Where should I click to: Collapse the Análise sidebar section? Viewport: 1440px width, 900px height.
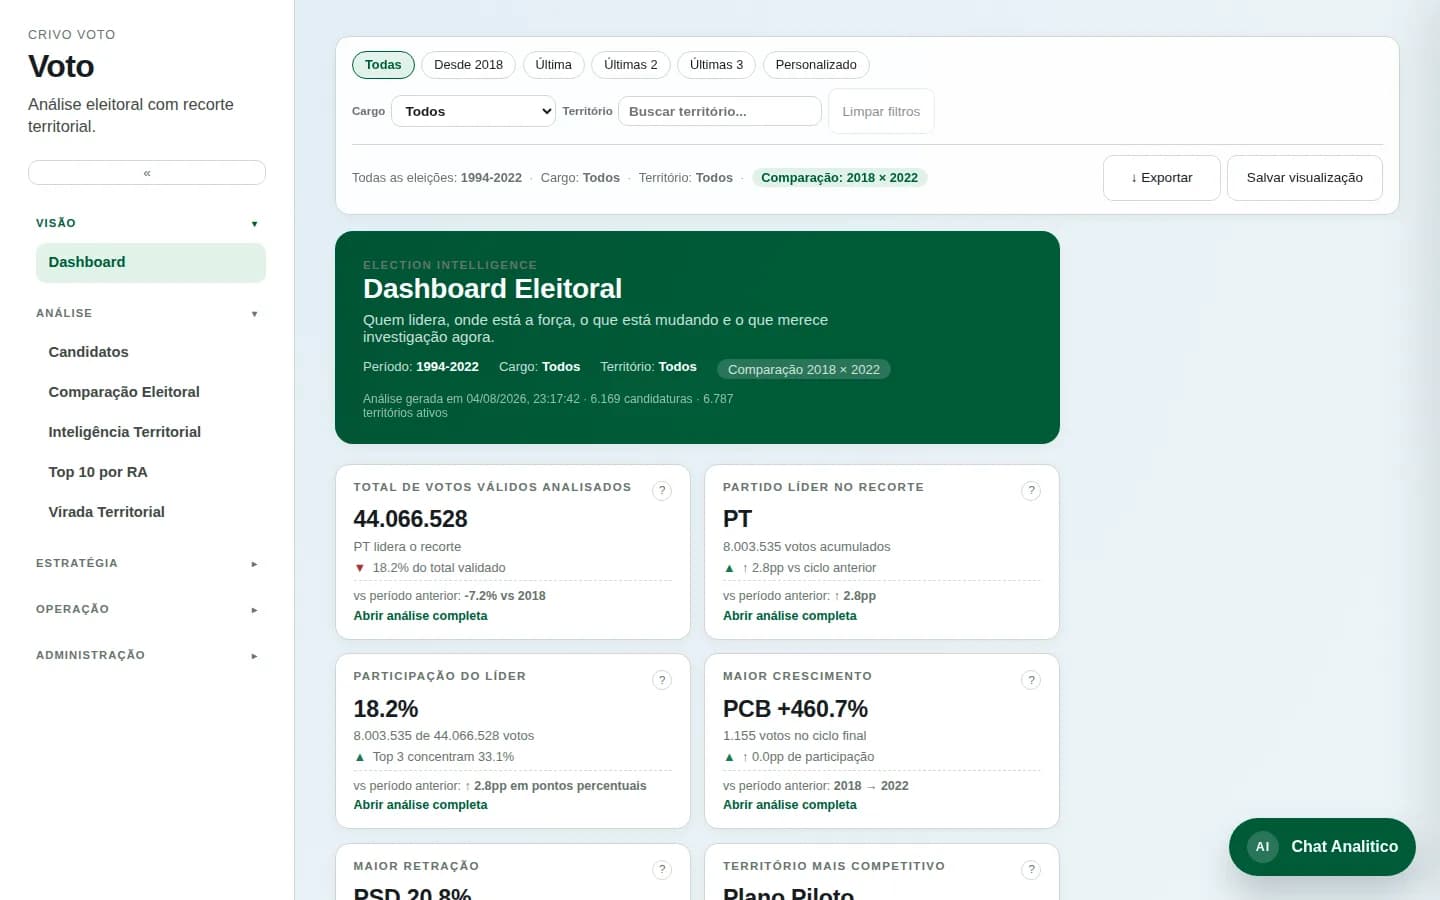pyautogui.click(x=147, y=313)
